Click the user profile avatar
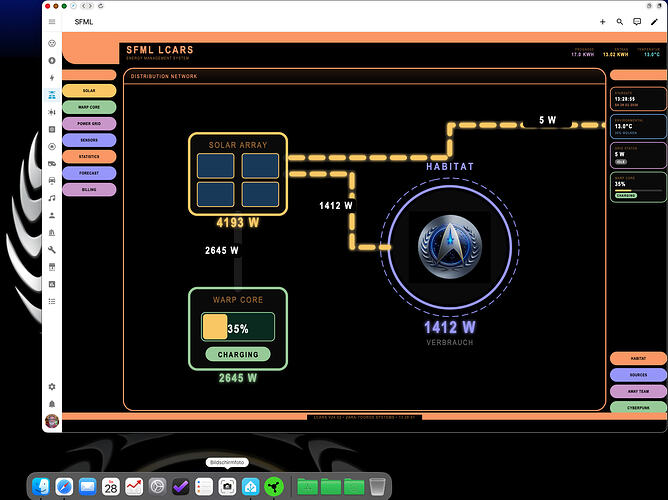Image resolution: width=668 pixels, height=500 pixels. (52, 421)
